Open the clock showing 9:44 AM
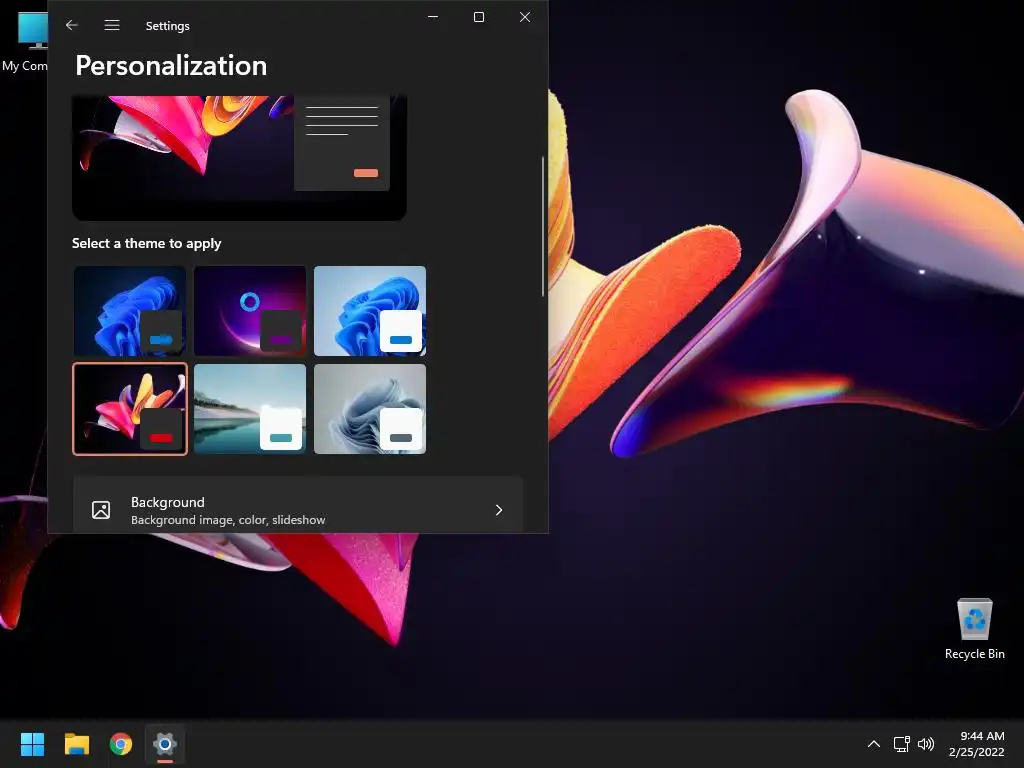 coord(977,744)
